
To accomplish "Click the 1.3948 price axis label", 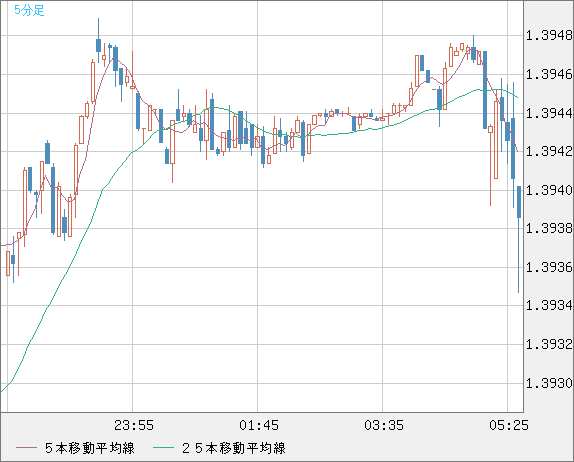I will 549,36.
